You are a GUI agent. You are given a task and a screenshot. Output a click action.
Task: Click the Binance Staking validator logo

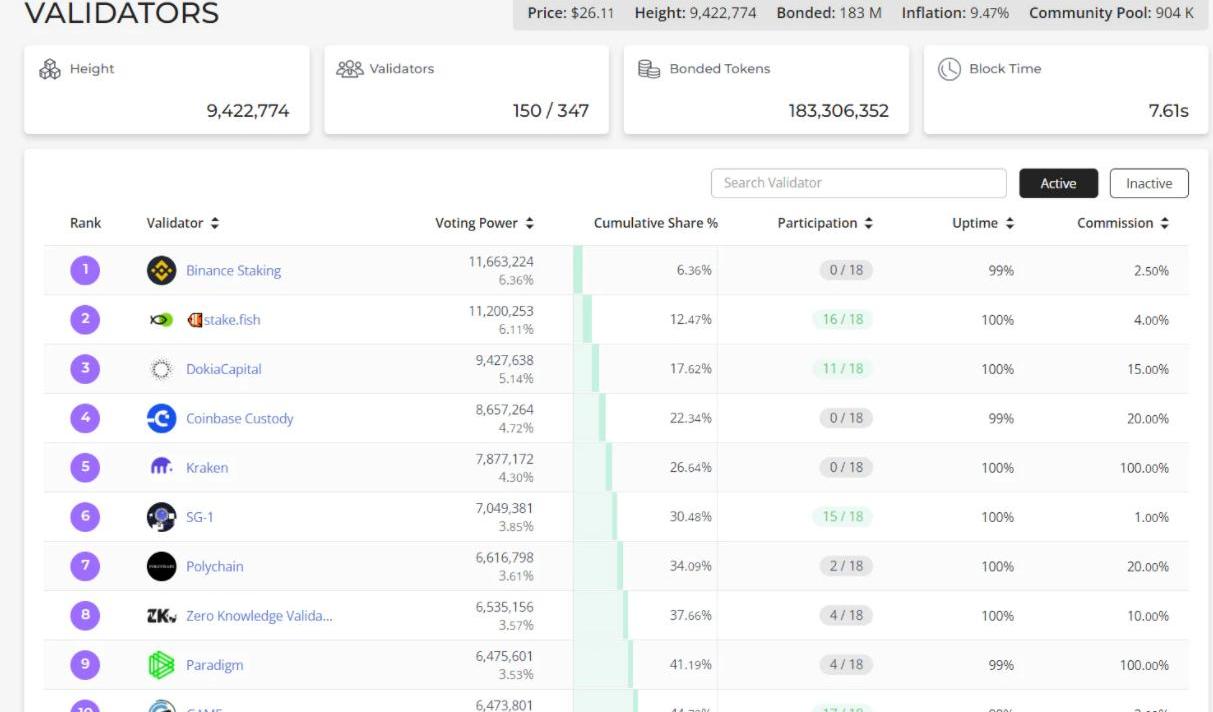click(x=161, y=270)
